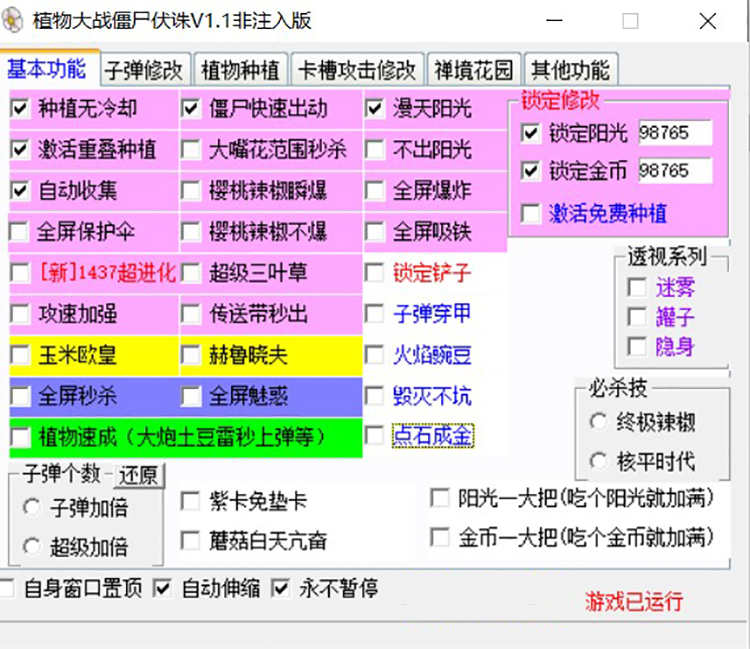The image size is (750, 649).
Task: Tick 传送带秒出 checkbox
Action: pos(190,314)
